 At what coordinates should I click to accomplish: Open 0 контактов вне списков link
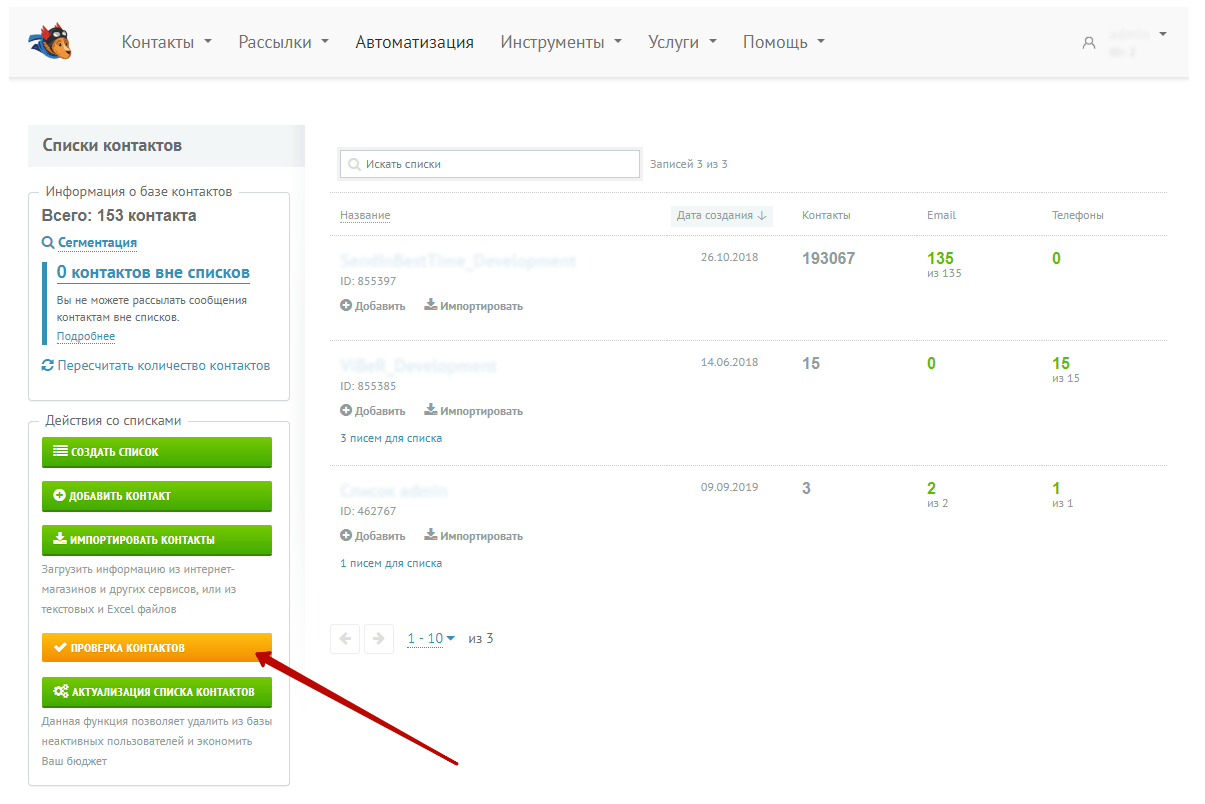coord(153,272)
